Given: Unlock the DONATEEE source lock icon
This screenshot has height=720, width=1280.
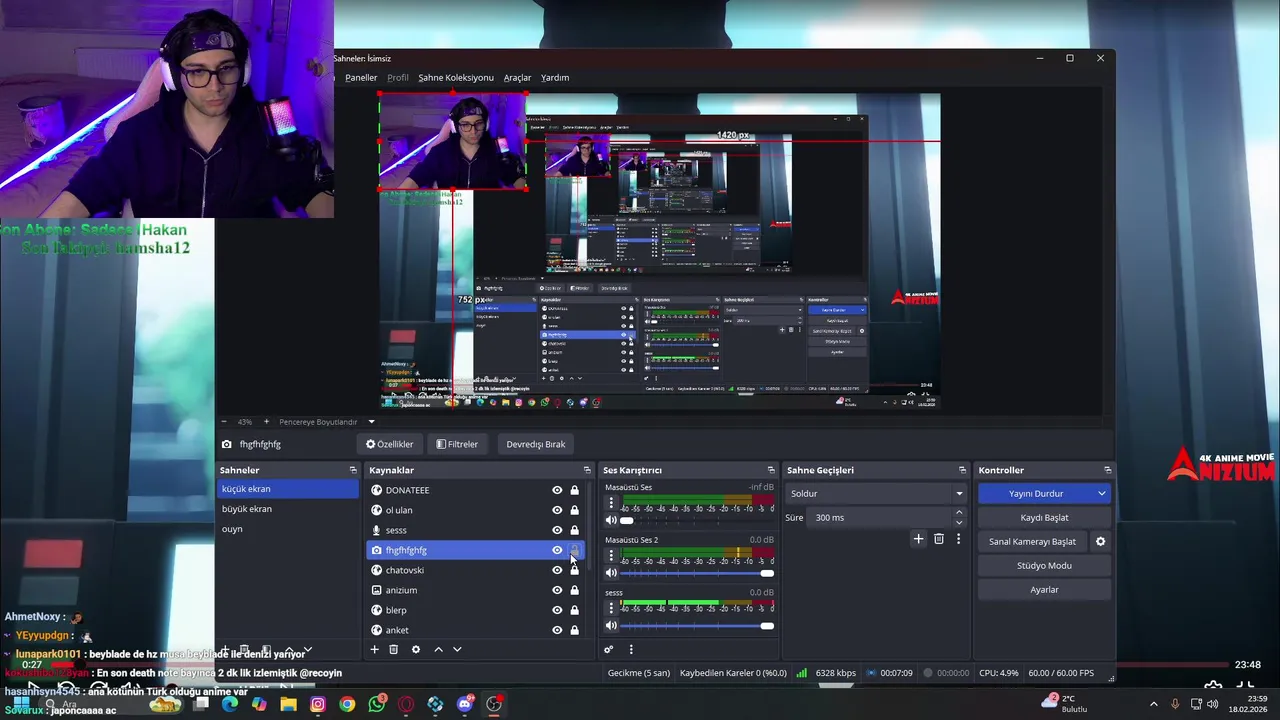Looking at the screenshot, I should (x=574, y=490).
